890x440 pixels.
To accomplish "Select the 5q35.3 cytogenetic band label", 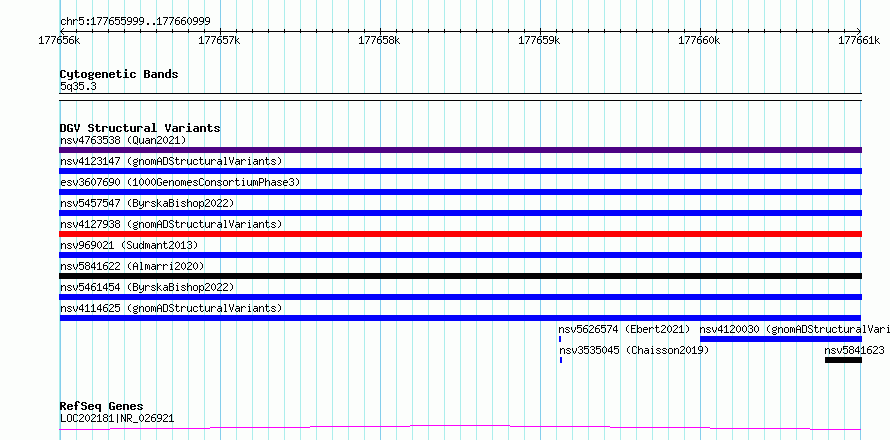I will [78, 86].
